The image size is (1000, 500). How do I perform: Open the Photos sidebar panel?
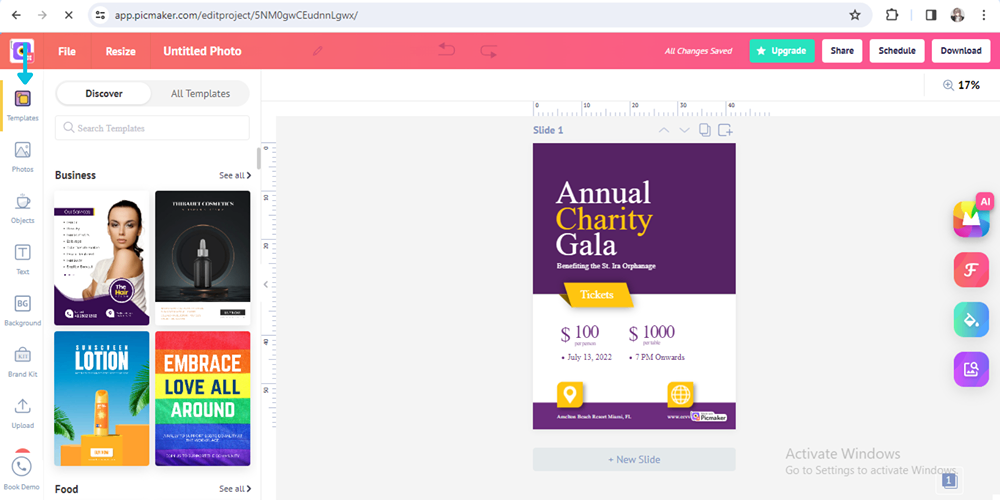[x=23, y=157]
